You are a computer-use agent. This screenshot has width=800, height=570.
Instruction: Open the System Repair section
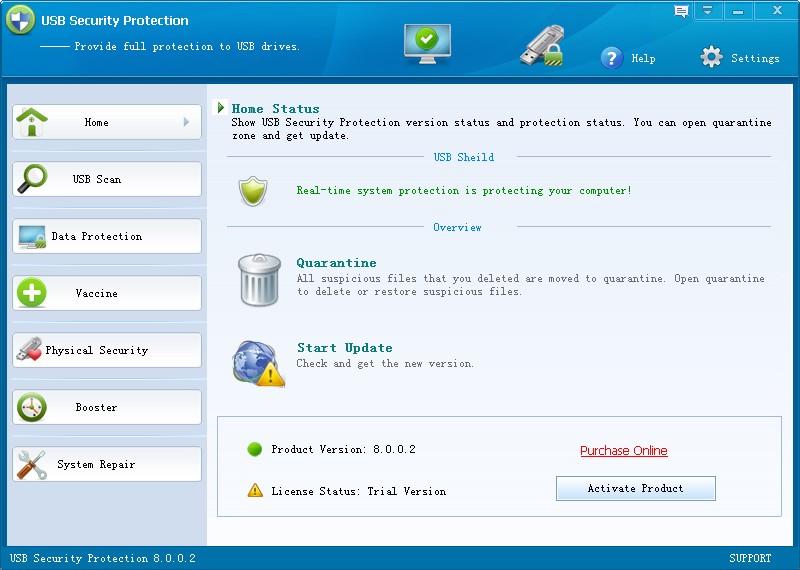tap(107, 465)
